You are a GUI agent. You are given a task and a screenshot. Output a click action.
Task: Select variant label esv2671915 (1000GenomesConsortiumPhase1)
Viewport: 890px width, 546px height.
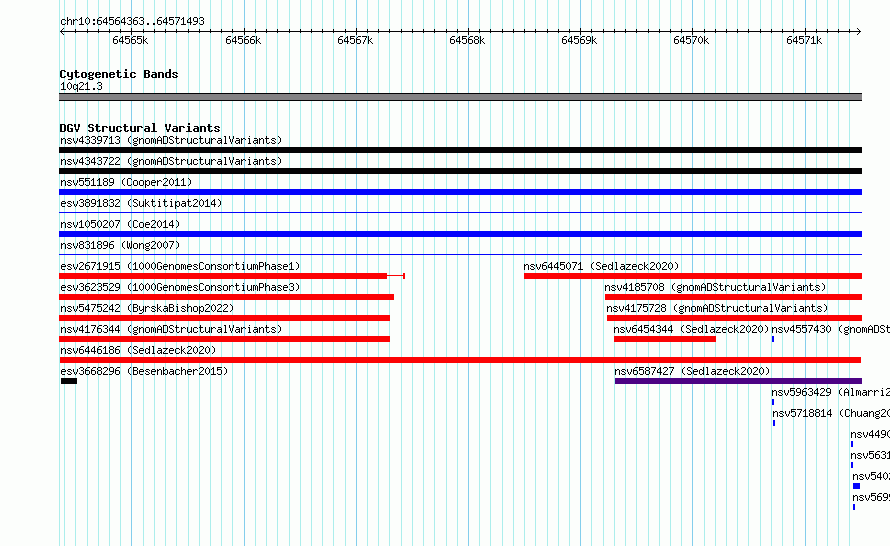(x=180, y=266)
